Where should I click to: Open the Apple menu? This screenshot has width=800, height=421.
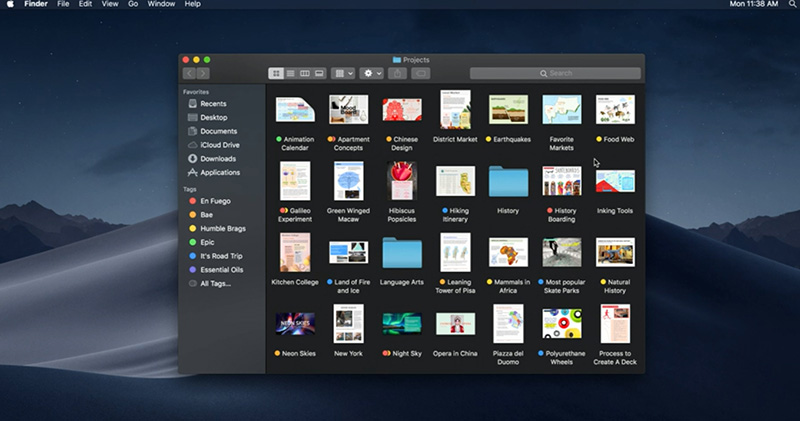coord(9,5)
